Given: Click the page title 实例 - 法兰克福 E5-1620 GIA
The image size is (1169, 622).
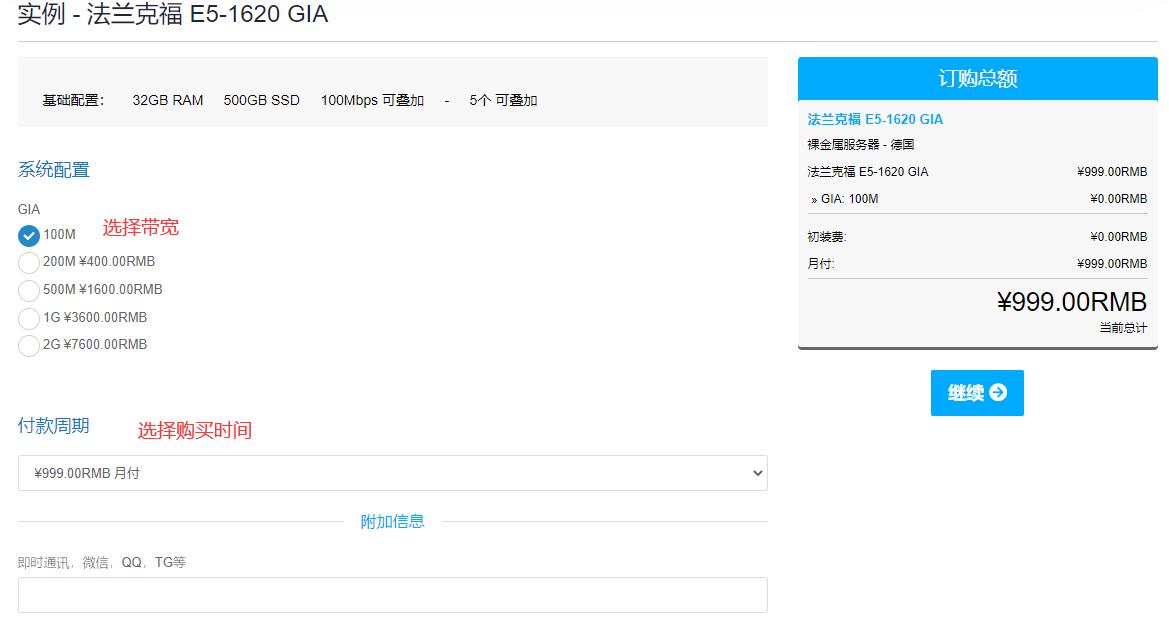Looking at the screenshot, I should (173, 14).
